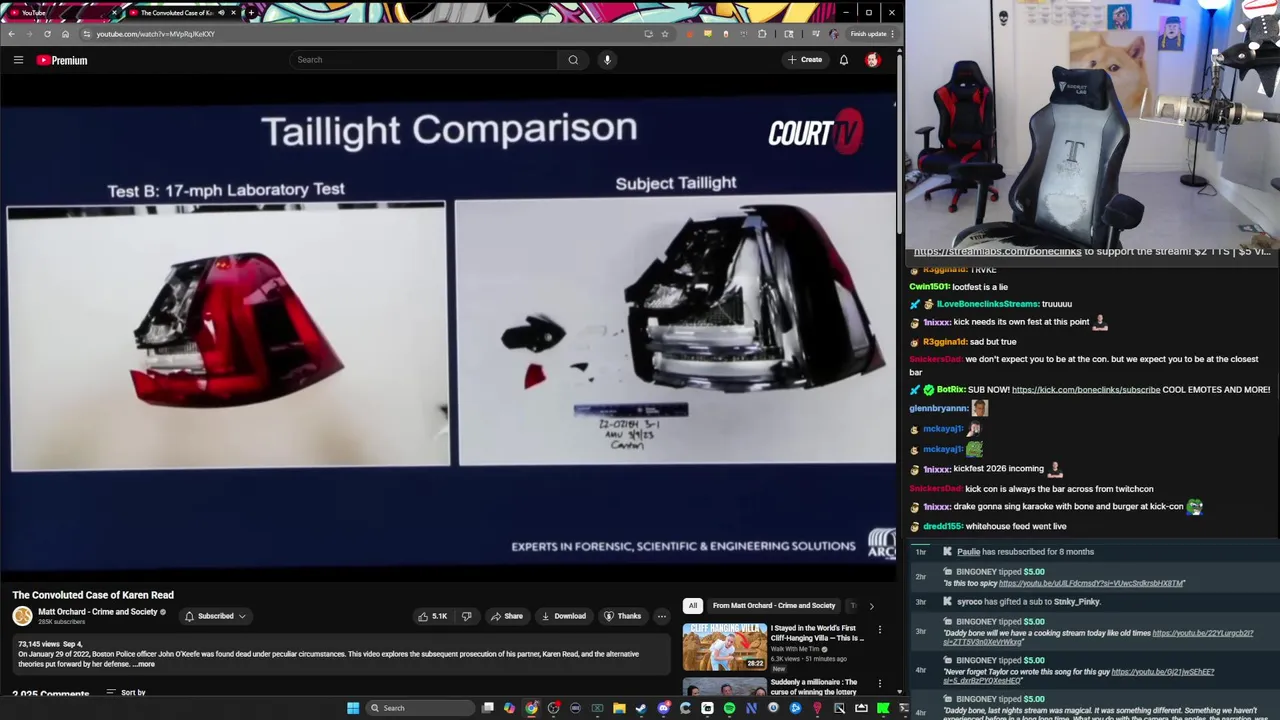The image size is (1280, 720).
Task: Open File Explorer from the taskbar
Action: pyautogui.click(x=619, y=708)
